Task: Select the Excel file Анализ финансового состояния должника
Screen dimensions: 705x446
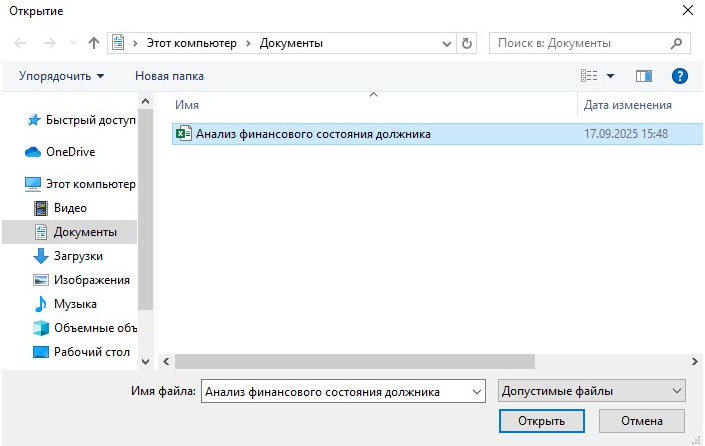Action: pos(313,134)
